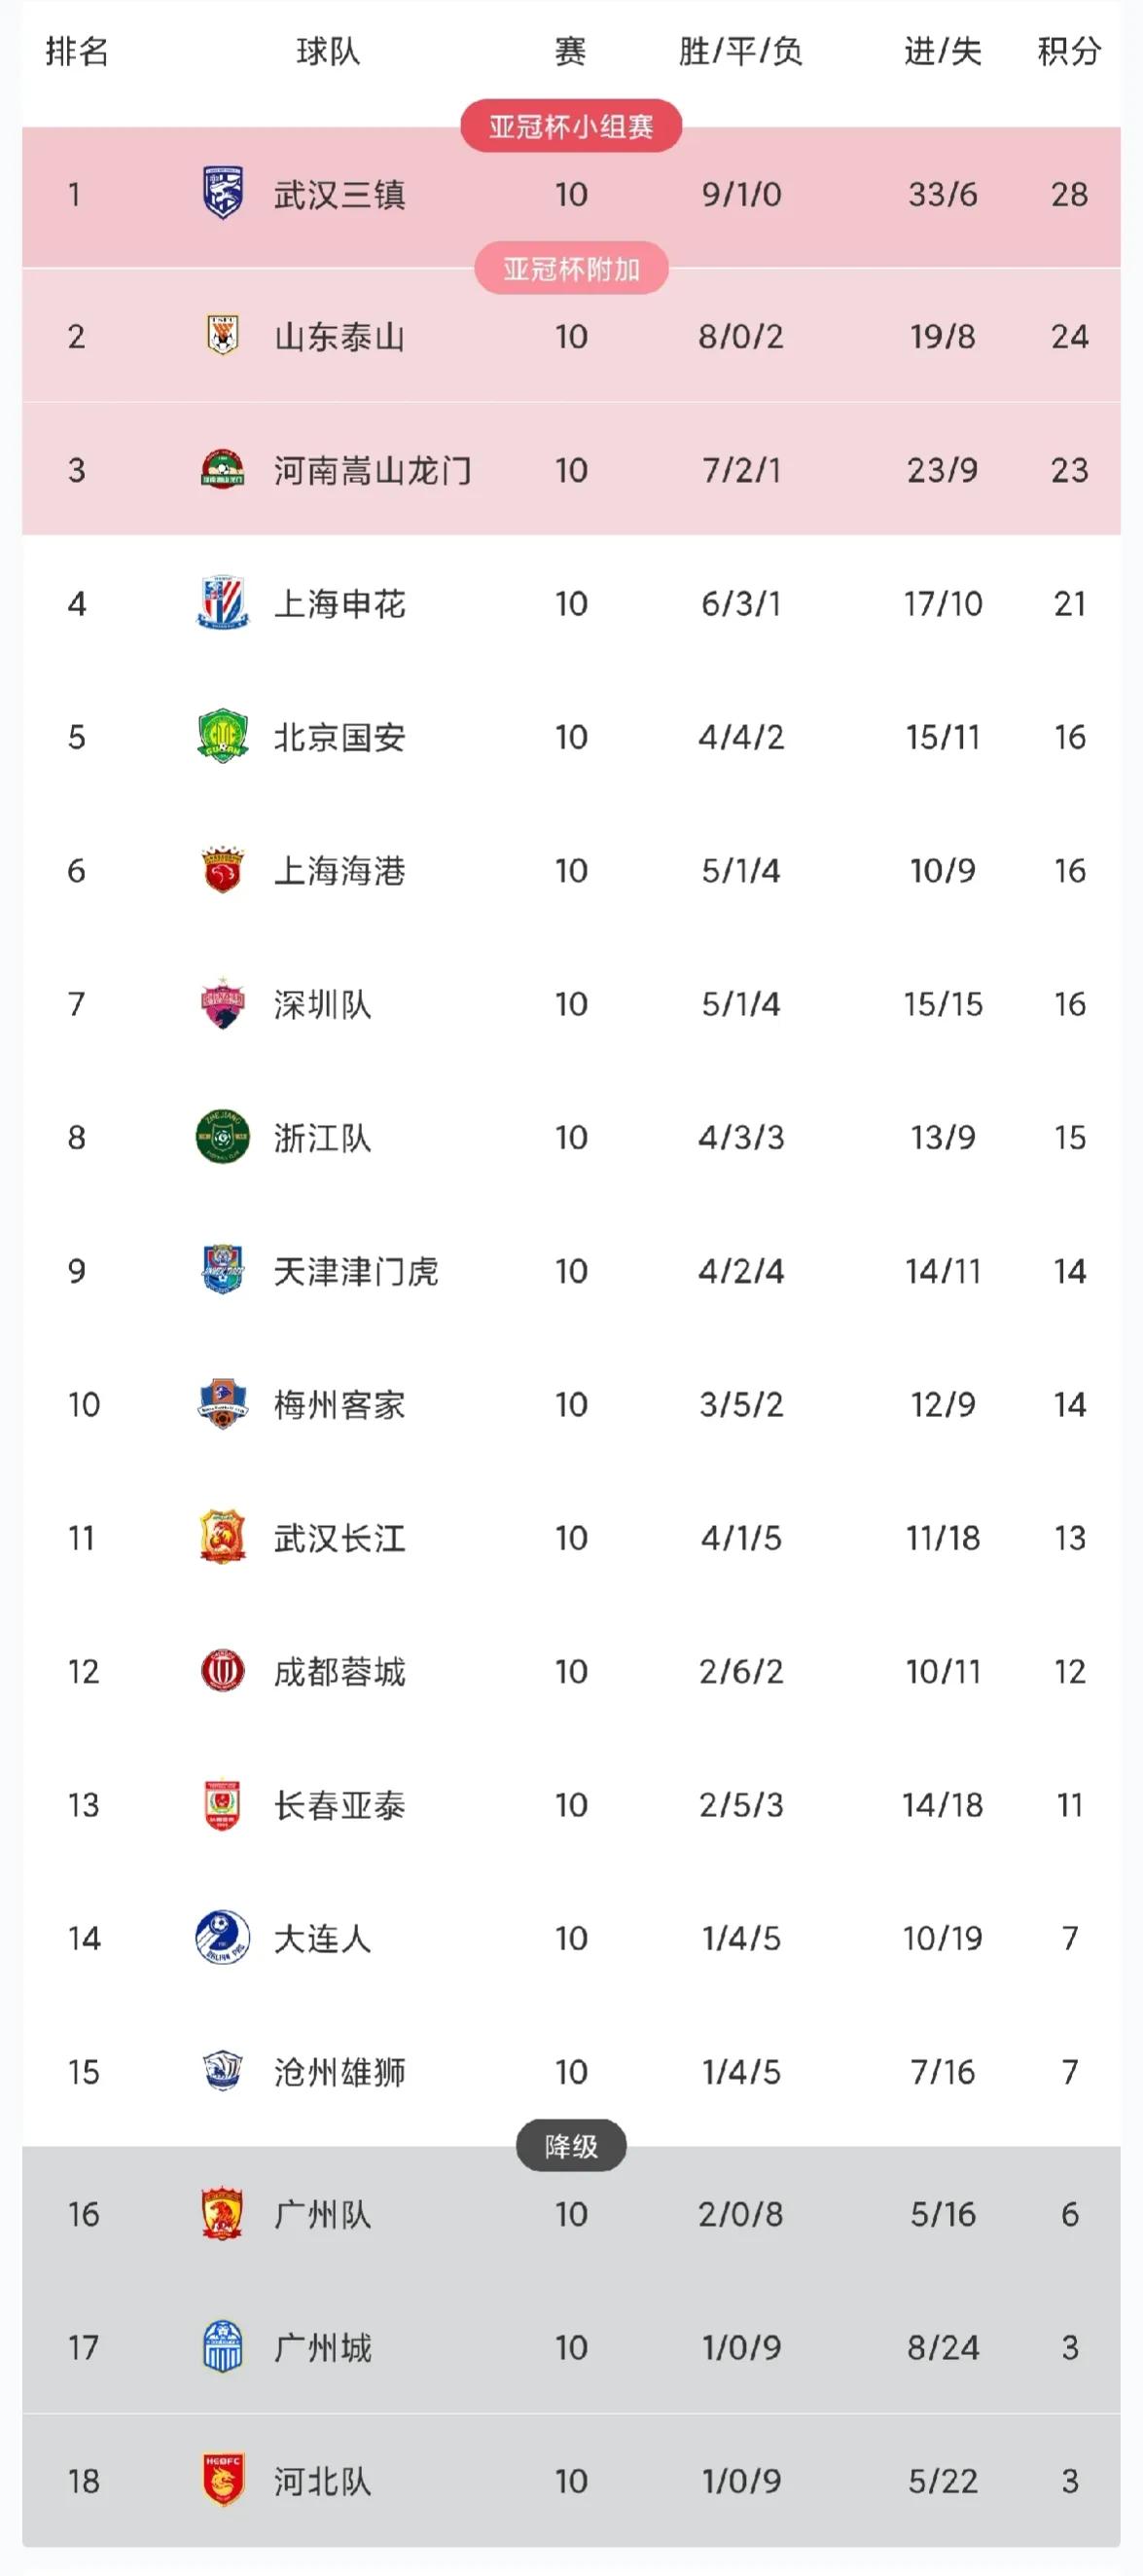1143x2576 pixels.
Task: Tap the 上海海港 red crest icon
Action: 222,870
